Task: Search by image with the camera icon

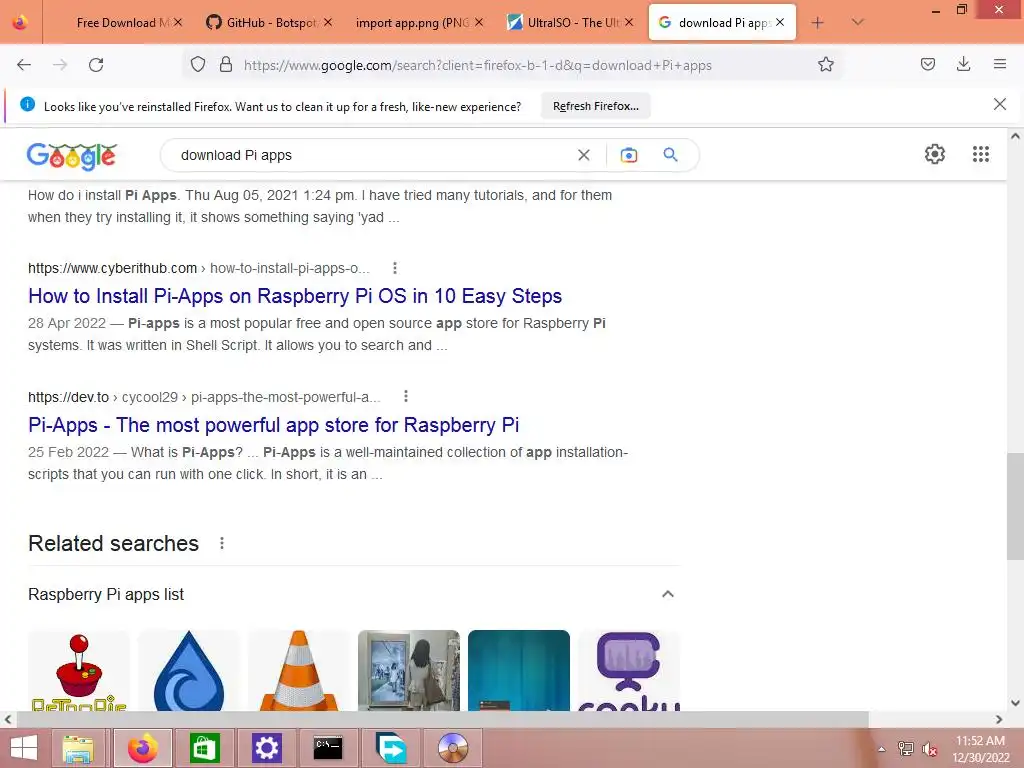Action: coord(628,155)
